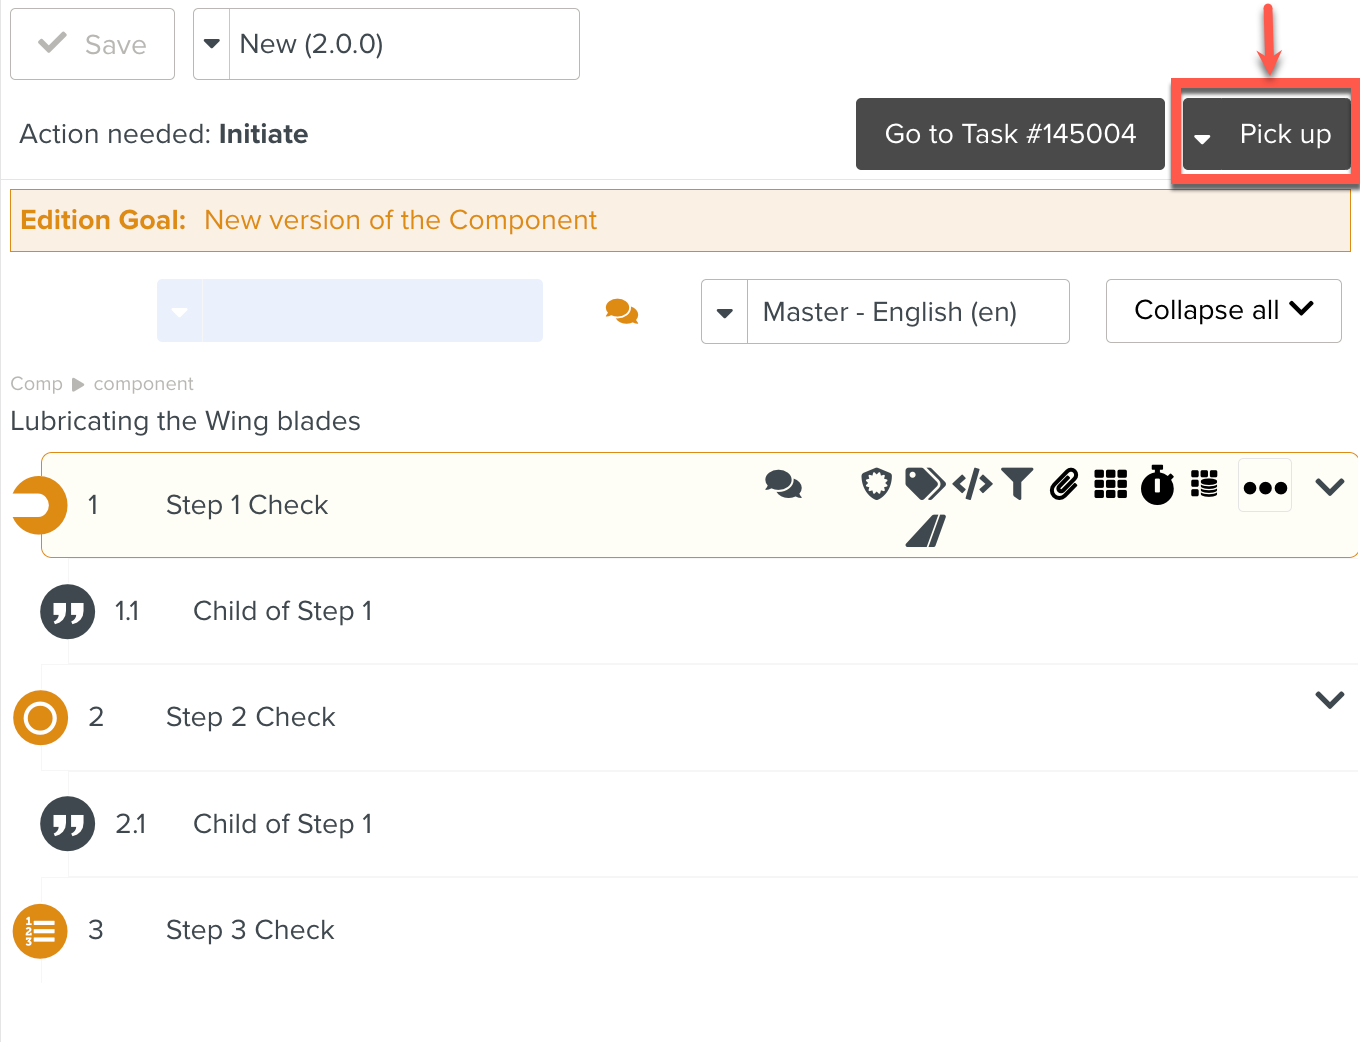1360x1042 pixels.
Task: Expand the Step 2 Check chevron
Action: (x=1329, y=700)
